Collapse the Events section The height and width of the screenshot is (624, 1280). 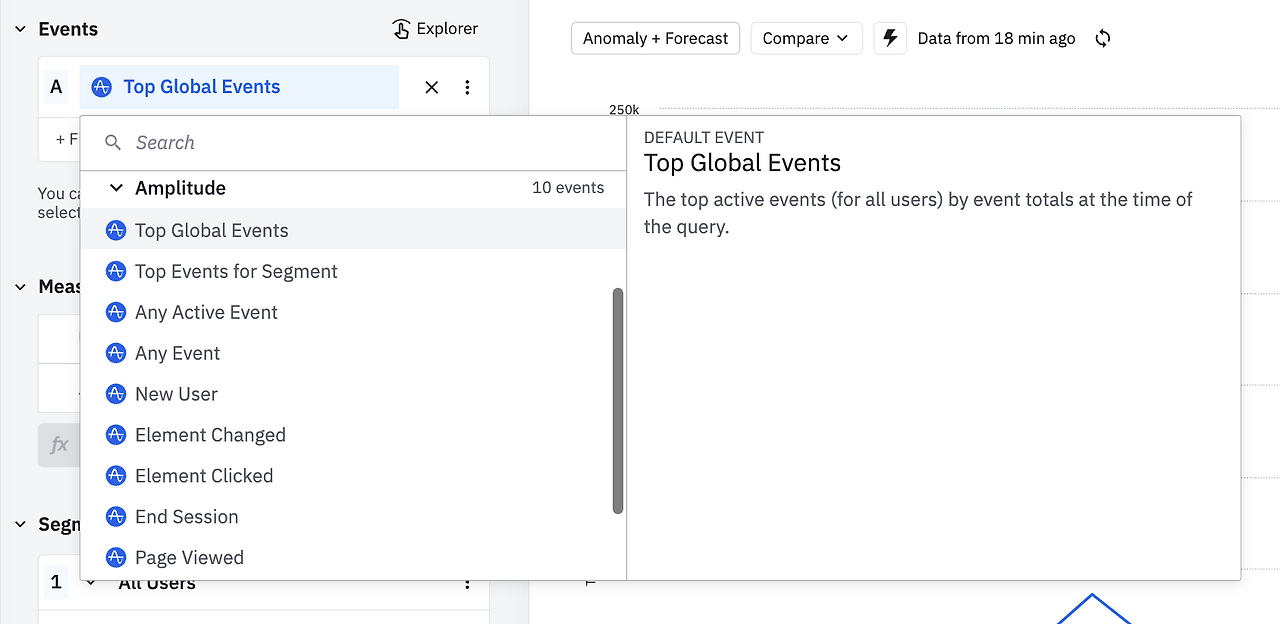(x=20, y=29)
